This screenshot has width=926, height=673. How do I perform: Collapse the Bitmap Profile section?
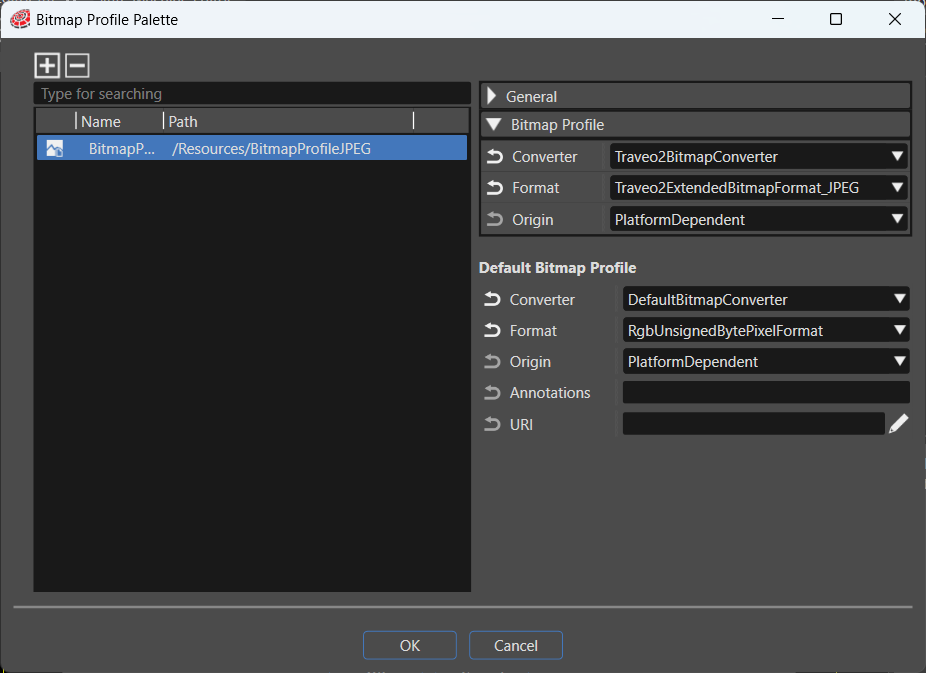click(494, 125)
